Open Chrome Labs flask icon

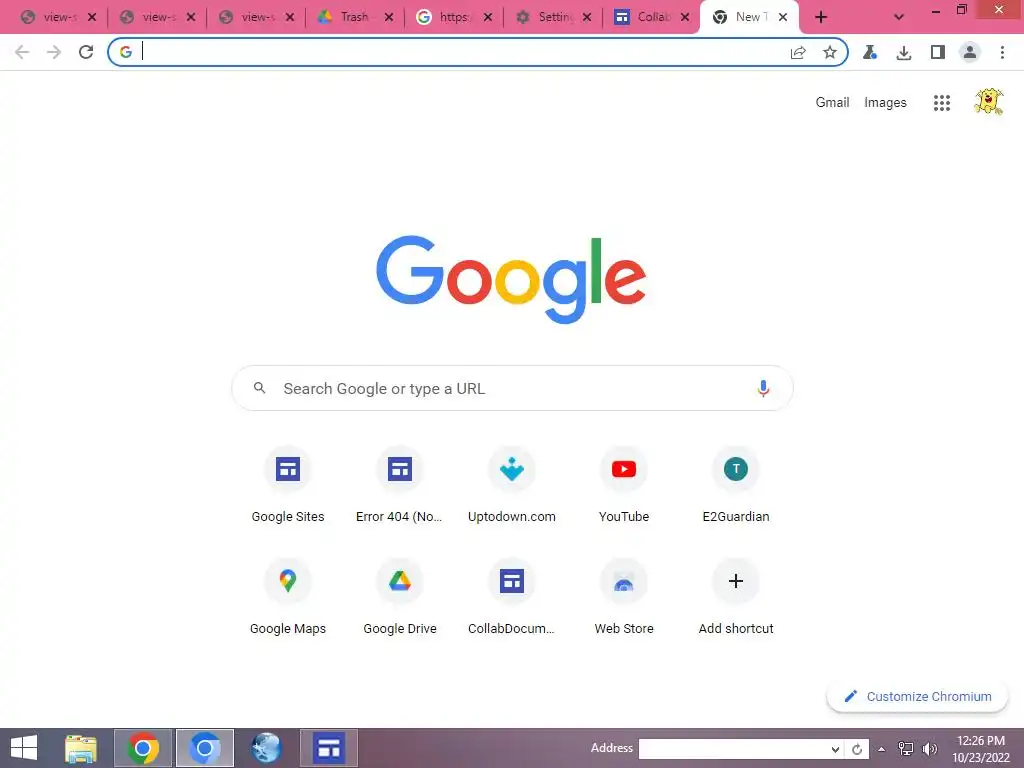click(869, 52)
